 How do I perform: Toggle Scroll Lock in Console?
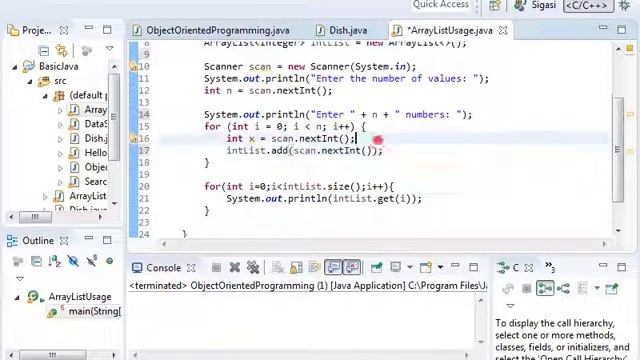coord(297,268)
